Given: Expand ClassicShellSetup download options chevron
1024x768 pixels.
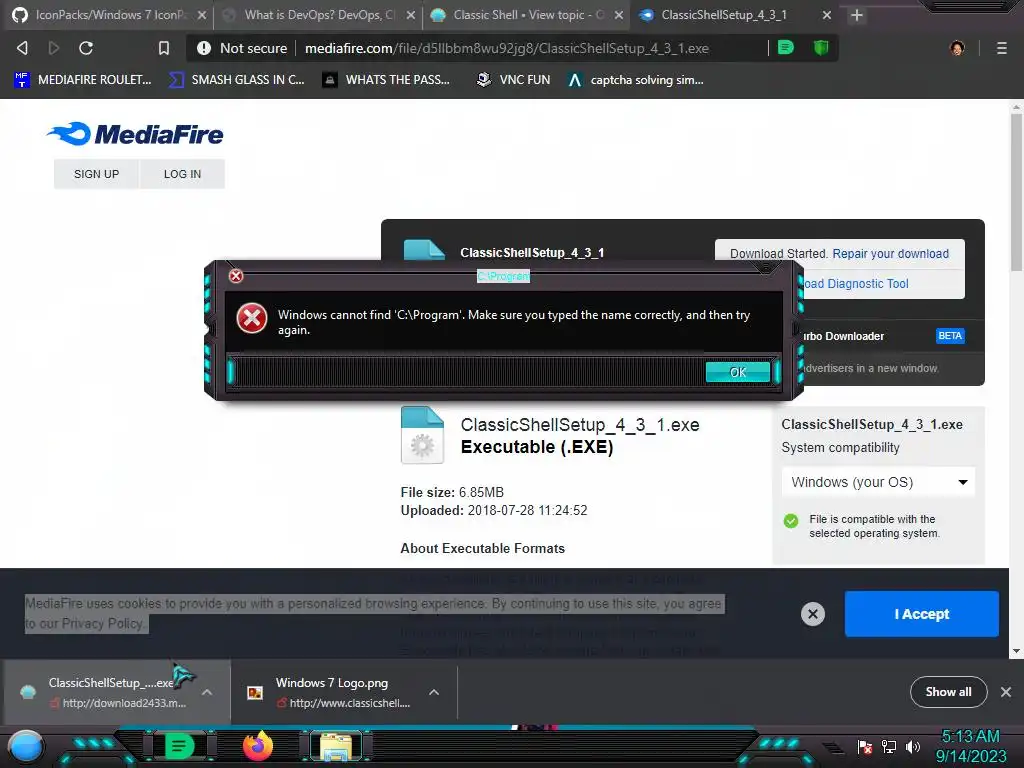Looking at the screenshot, I should pos(206,692).
